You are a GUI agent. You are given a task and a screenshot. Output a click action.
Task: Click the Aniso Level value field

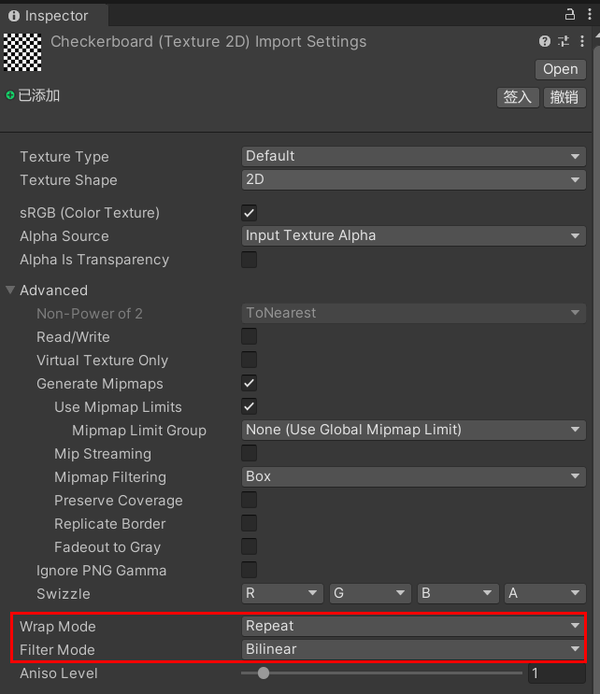click(x=556, y=674)
